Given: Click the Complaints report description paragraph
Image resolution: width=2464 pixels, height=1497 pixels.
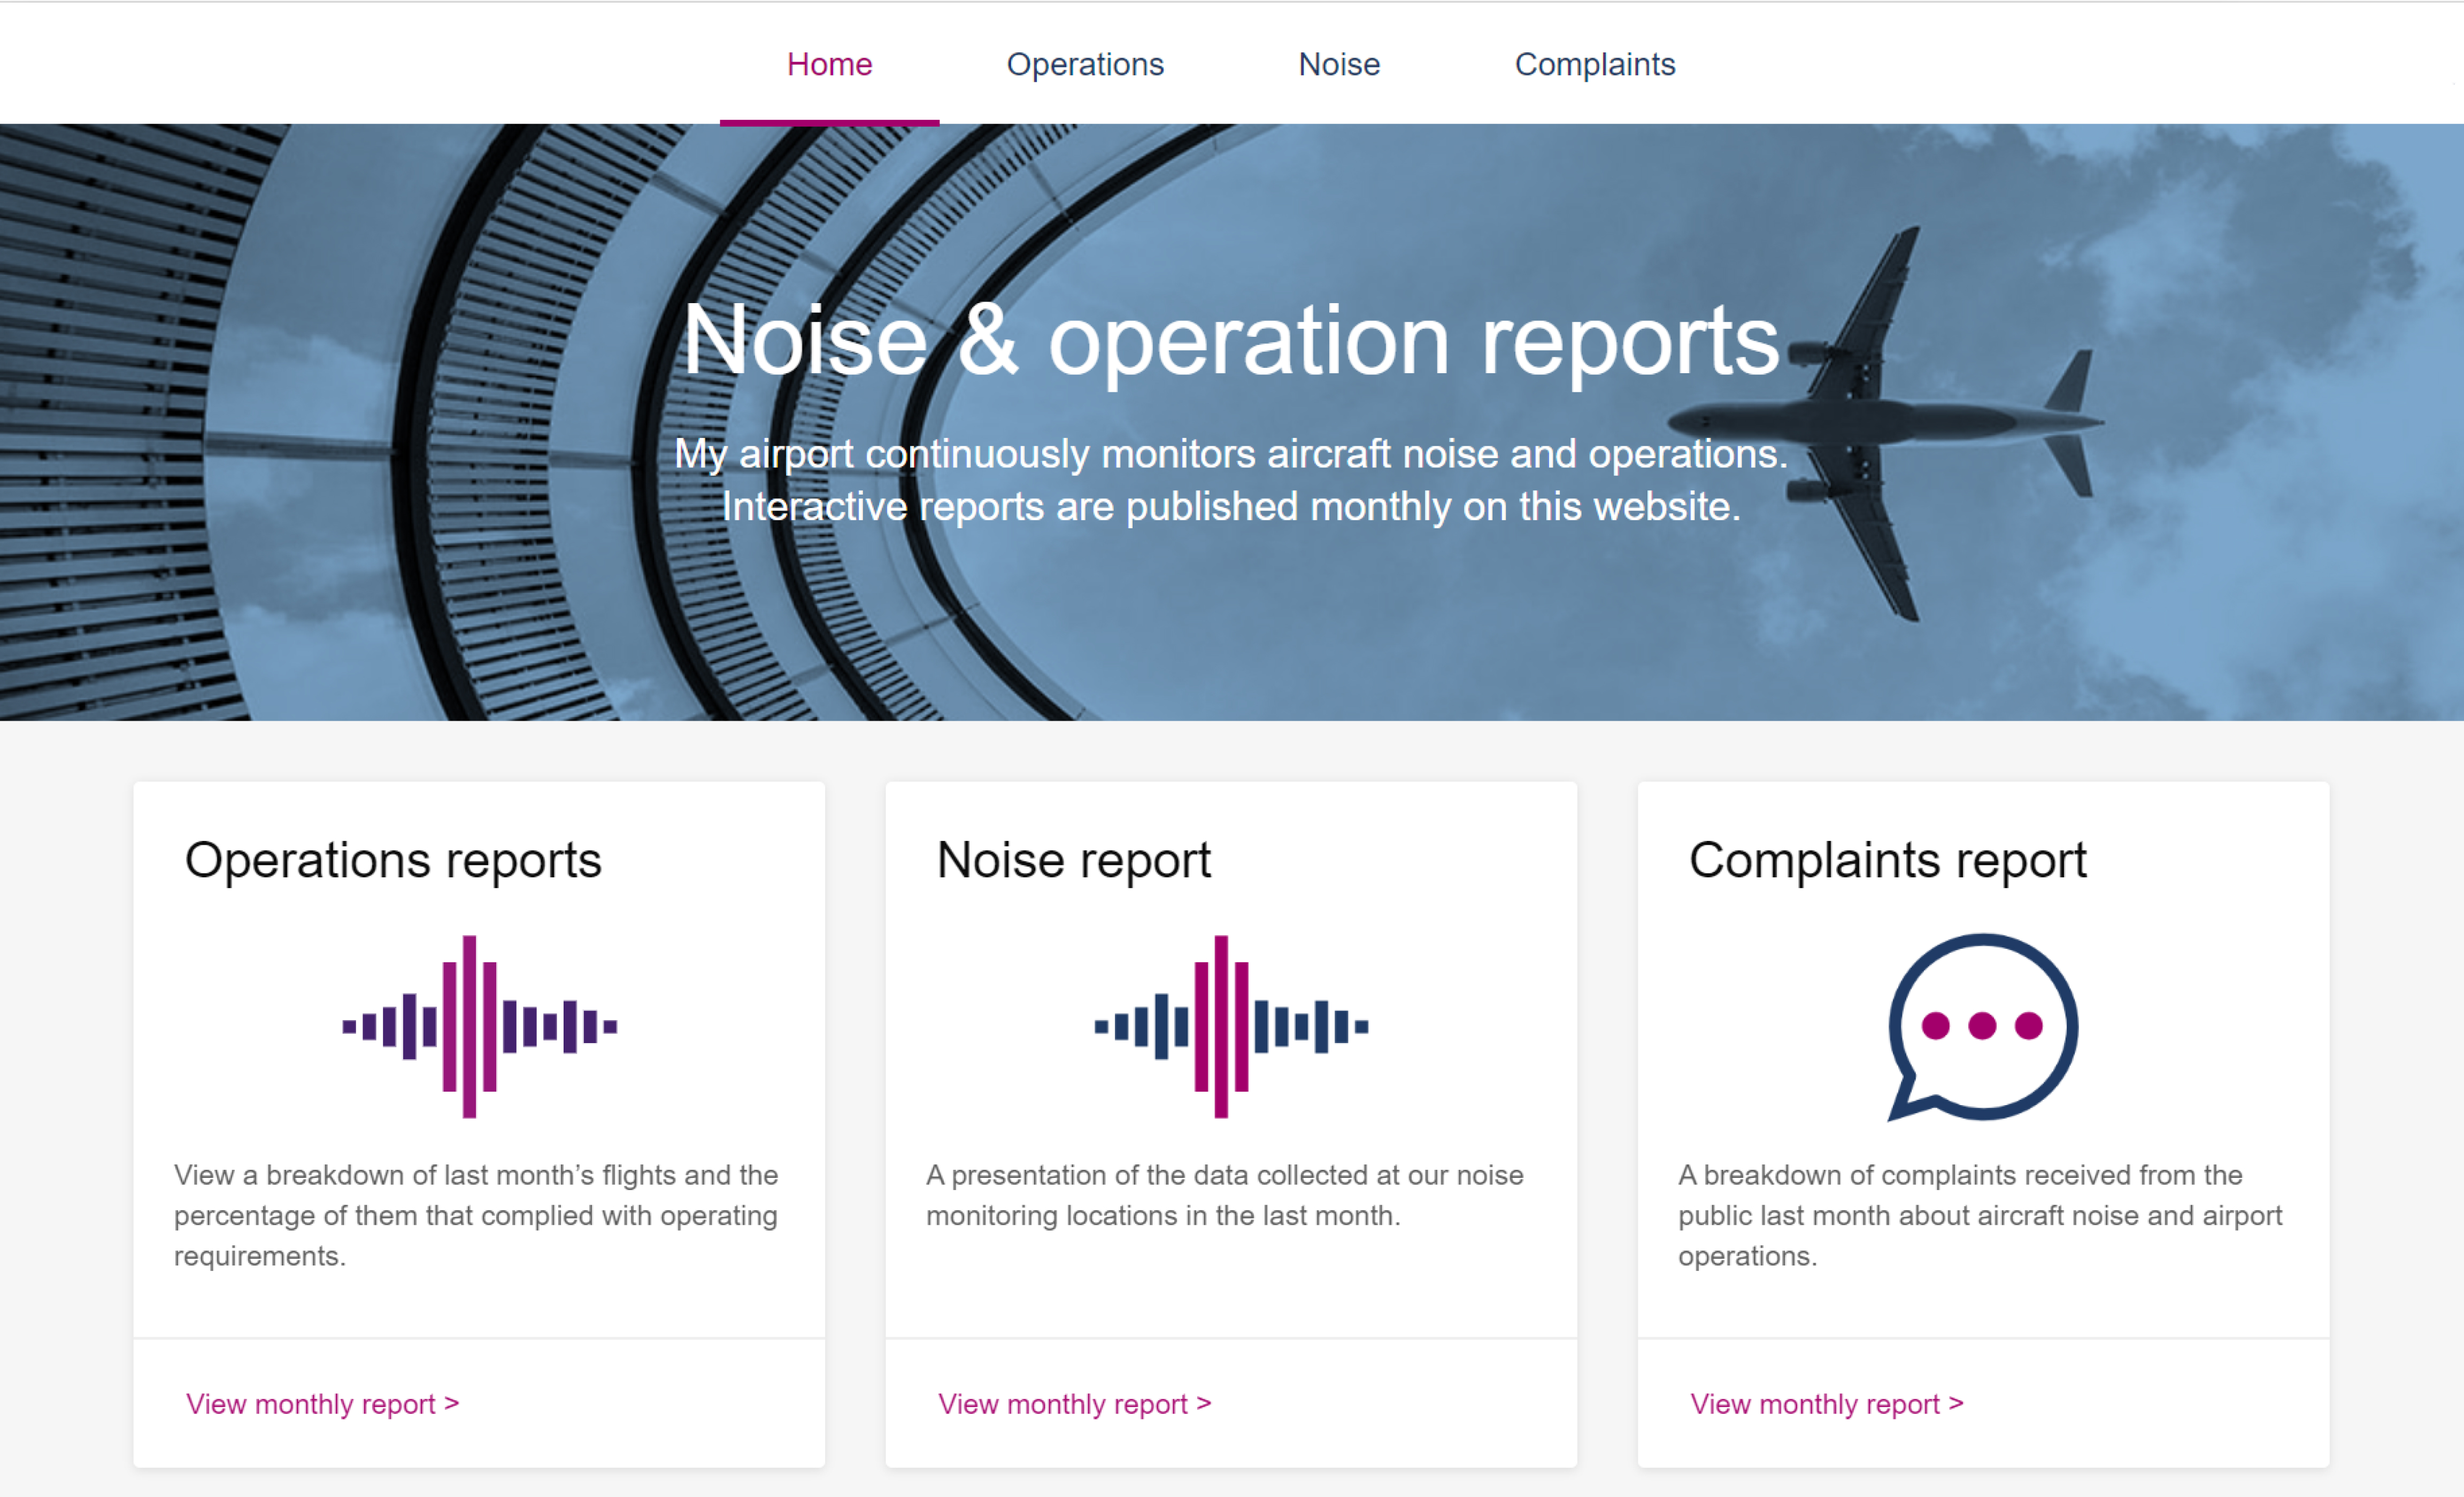Looking at the screenshot, I should (1980, 1214).
